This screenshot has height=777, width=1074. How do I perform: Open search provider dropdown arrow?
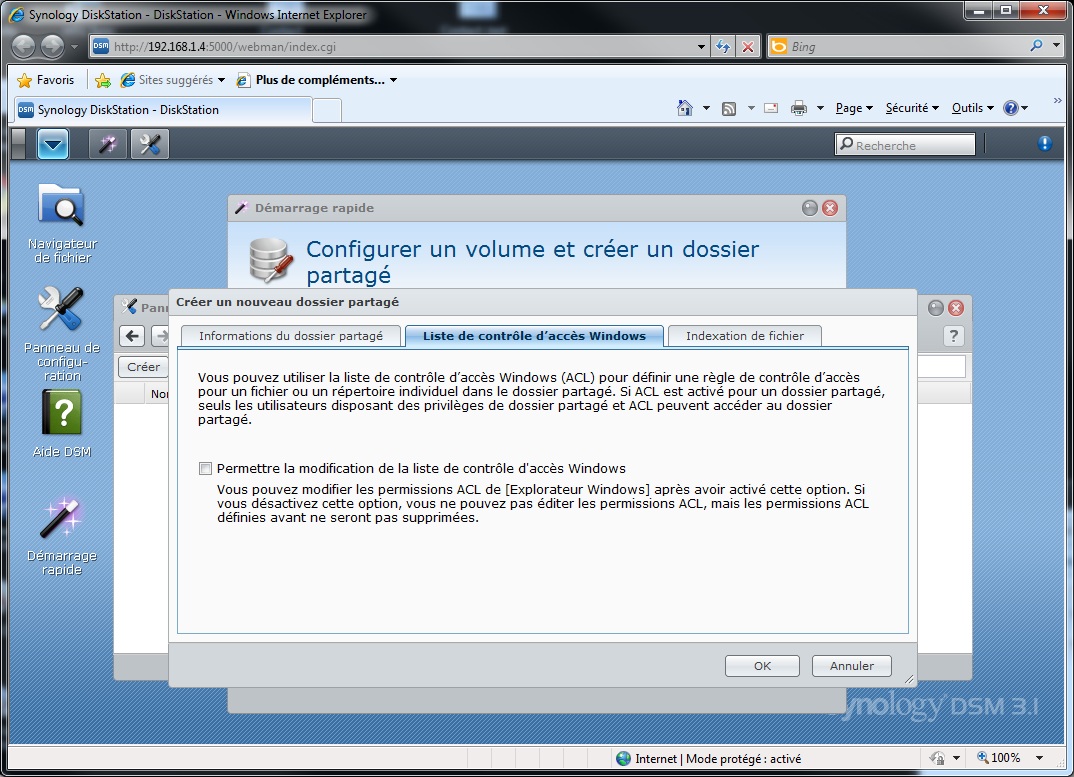point(1056,46)
